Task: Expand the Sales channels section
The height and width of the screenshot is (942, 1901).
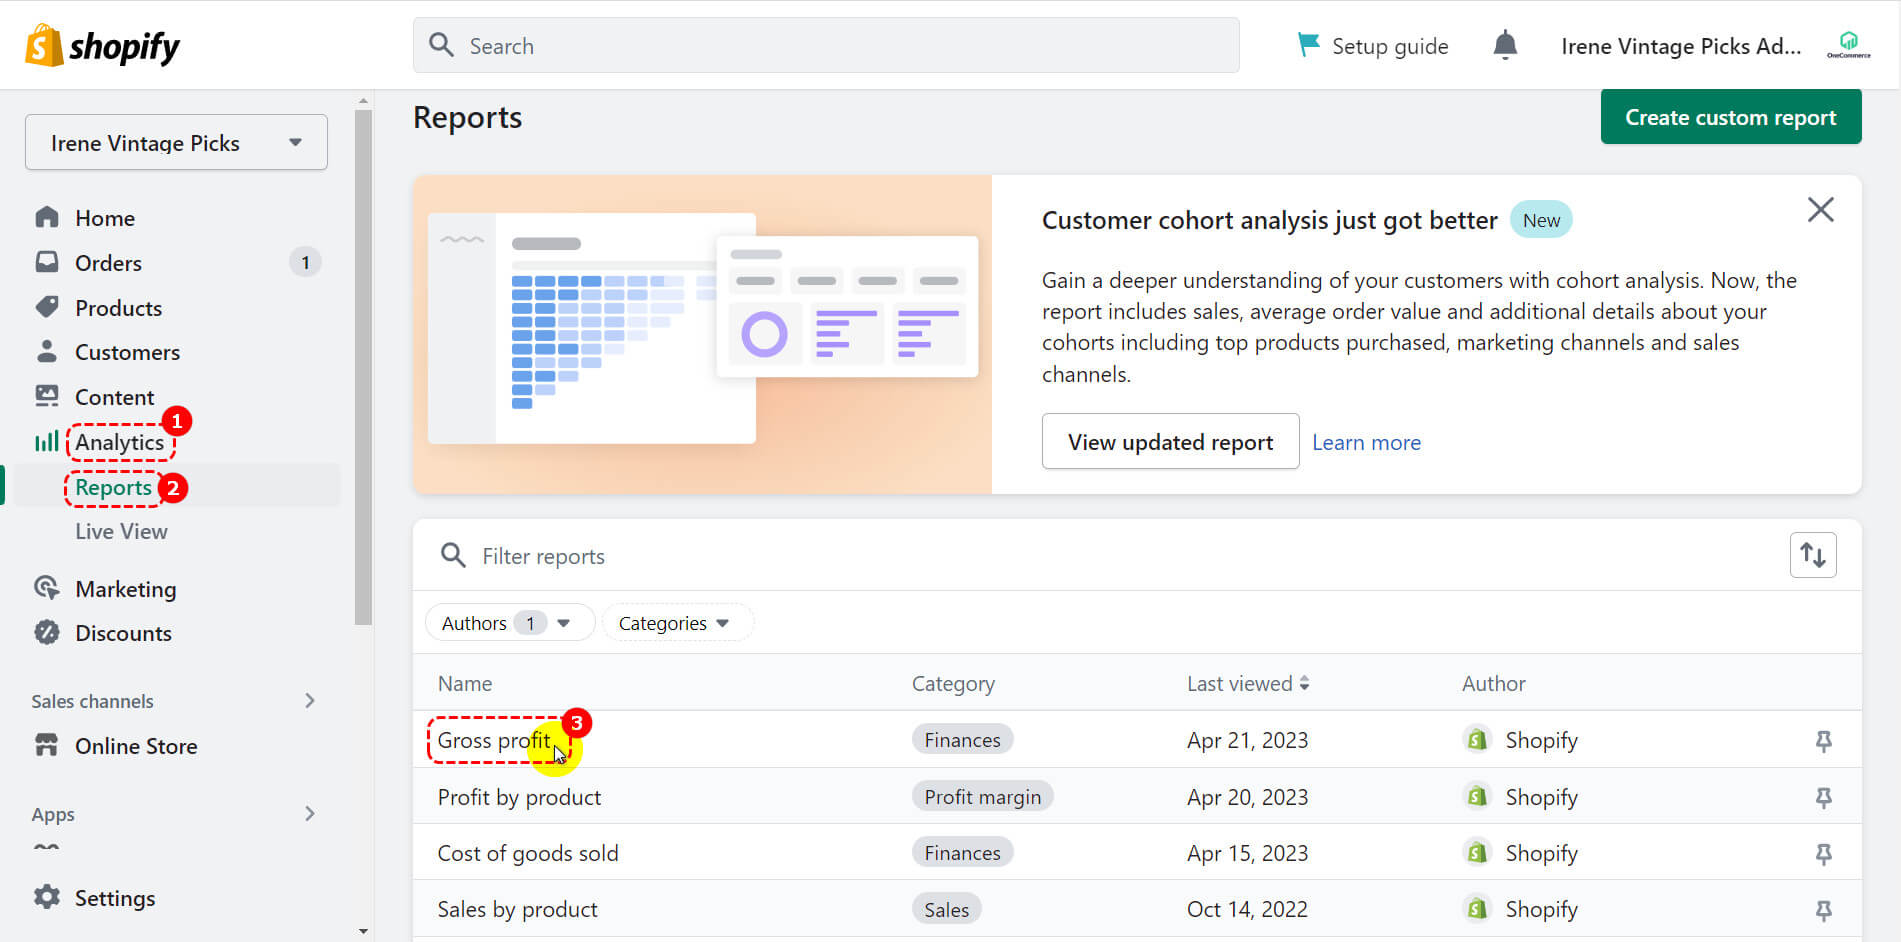Action: click(x=310, y=700)
